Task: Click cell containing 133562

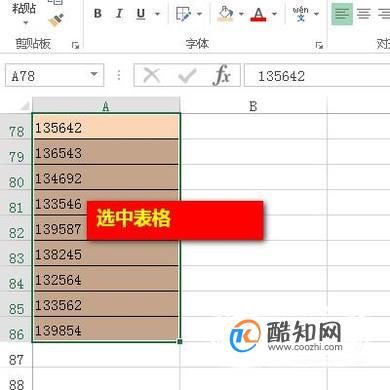Action: (106, 304)
